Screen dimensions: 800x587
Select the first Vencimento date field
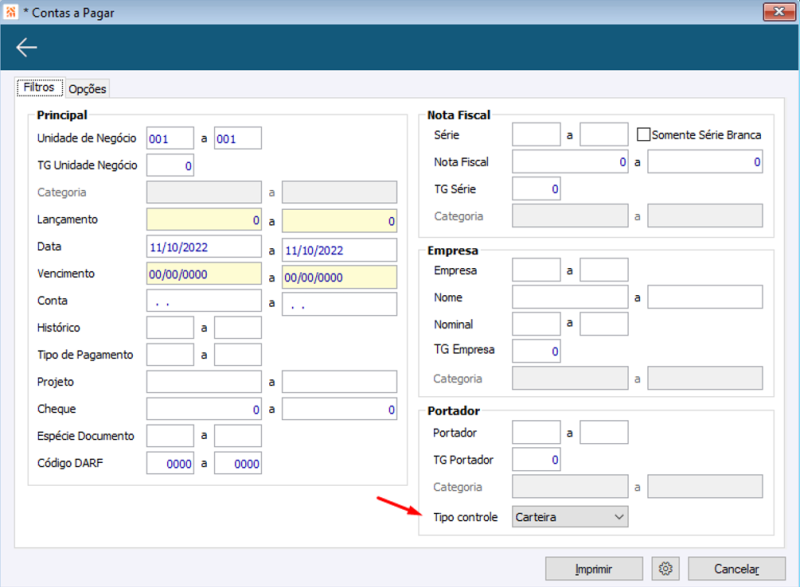(204, 274)
